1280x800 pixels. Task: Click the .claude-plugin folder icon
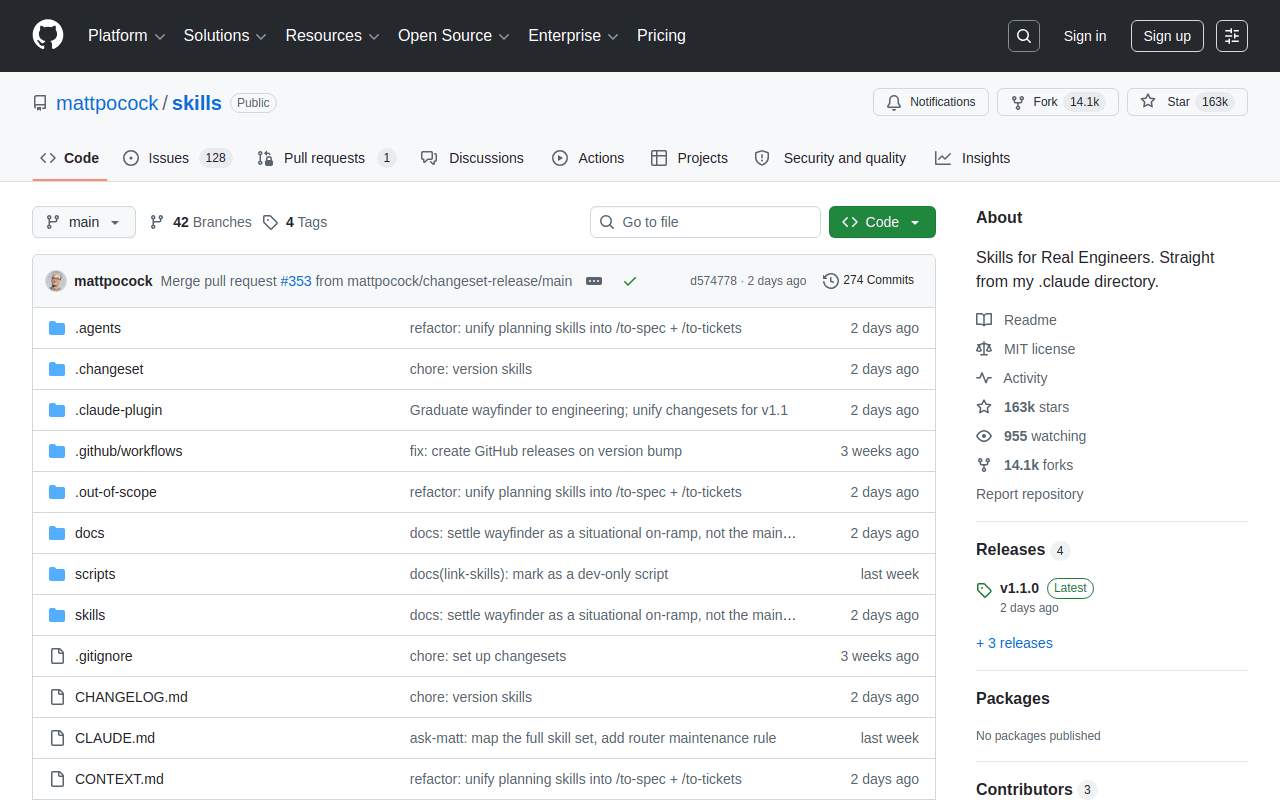click(x=57, y=410)
